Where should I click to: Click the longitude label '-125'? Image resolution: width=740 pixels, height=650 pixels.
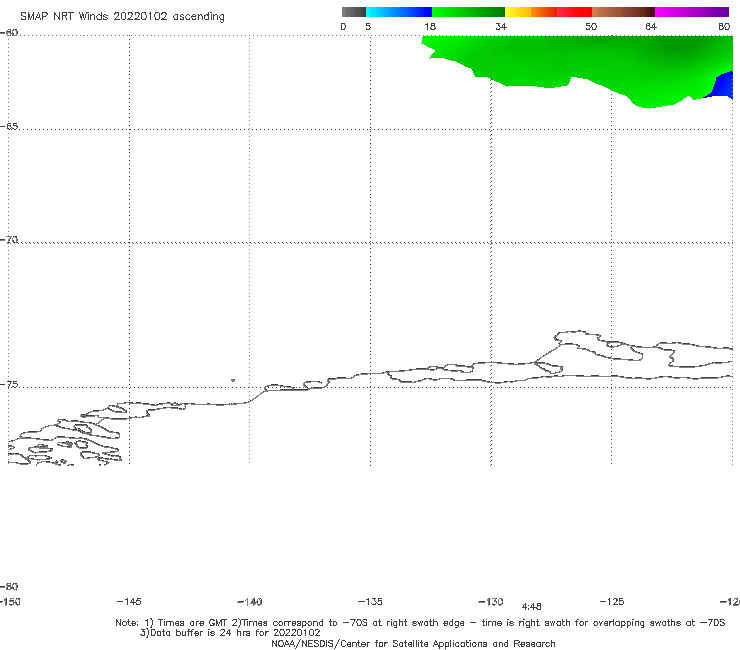coord(612,602)
